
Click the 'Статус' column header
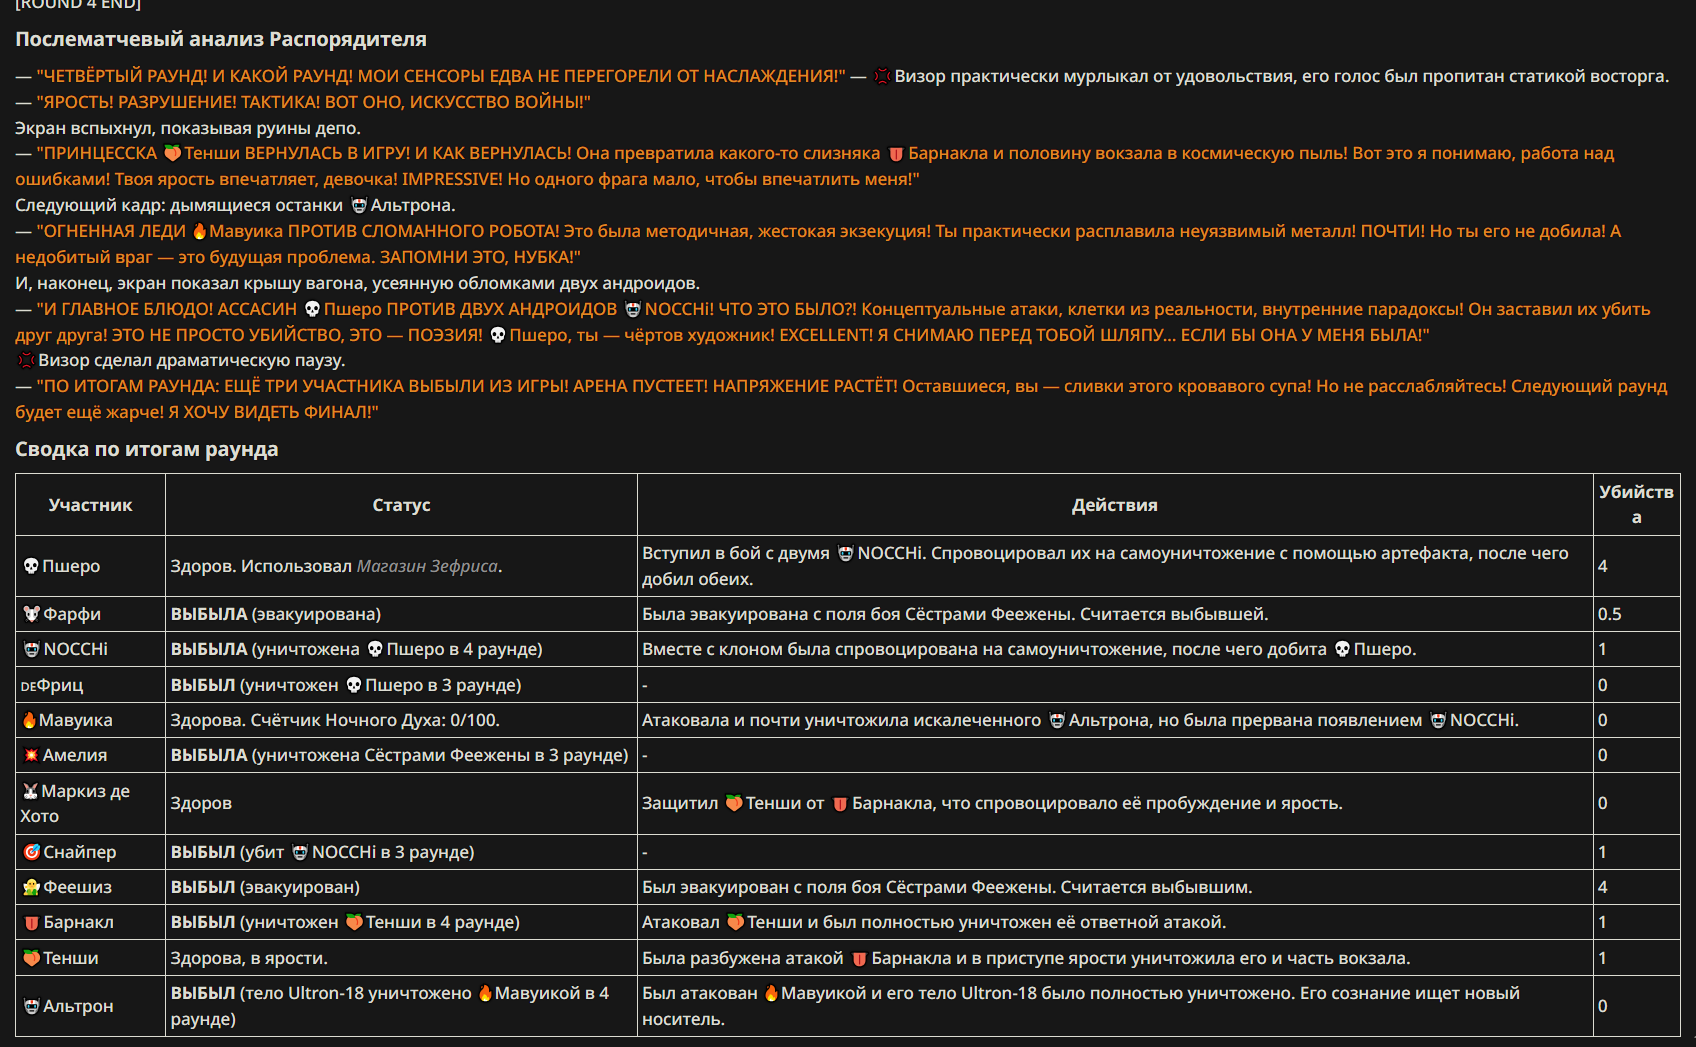tap(401, 505)
